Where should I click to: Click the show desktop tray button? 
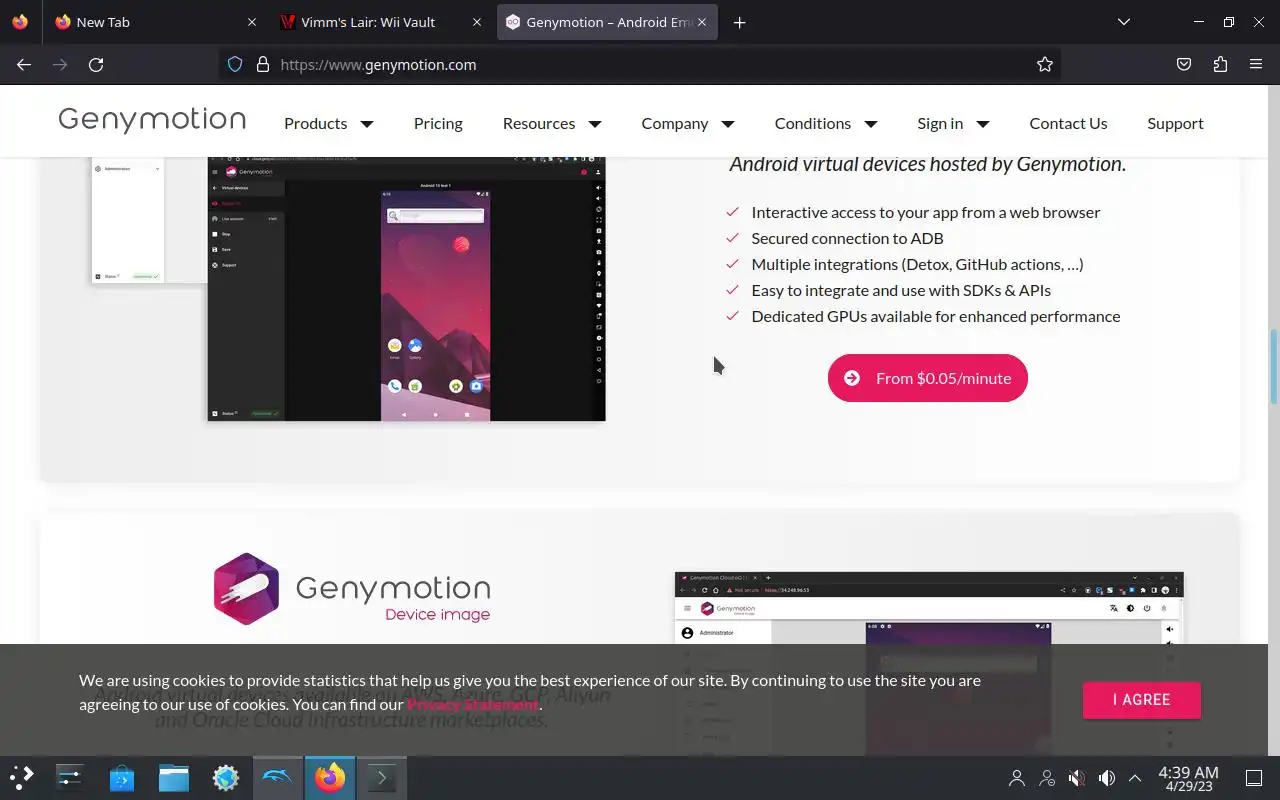point(1254,778)
